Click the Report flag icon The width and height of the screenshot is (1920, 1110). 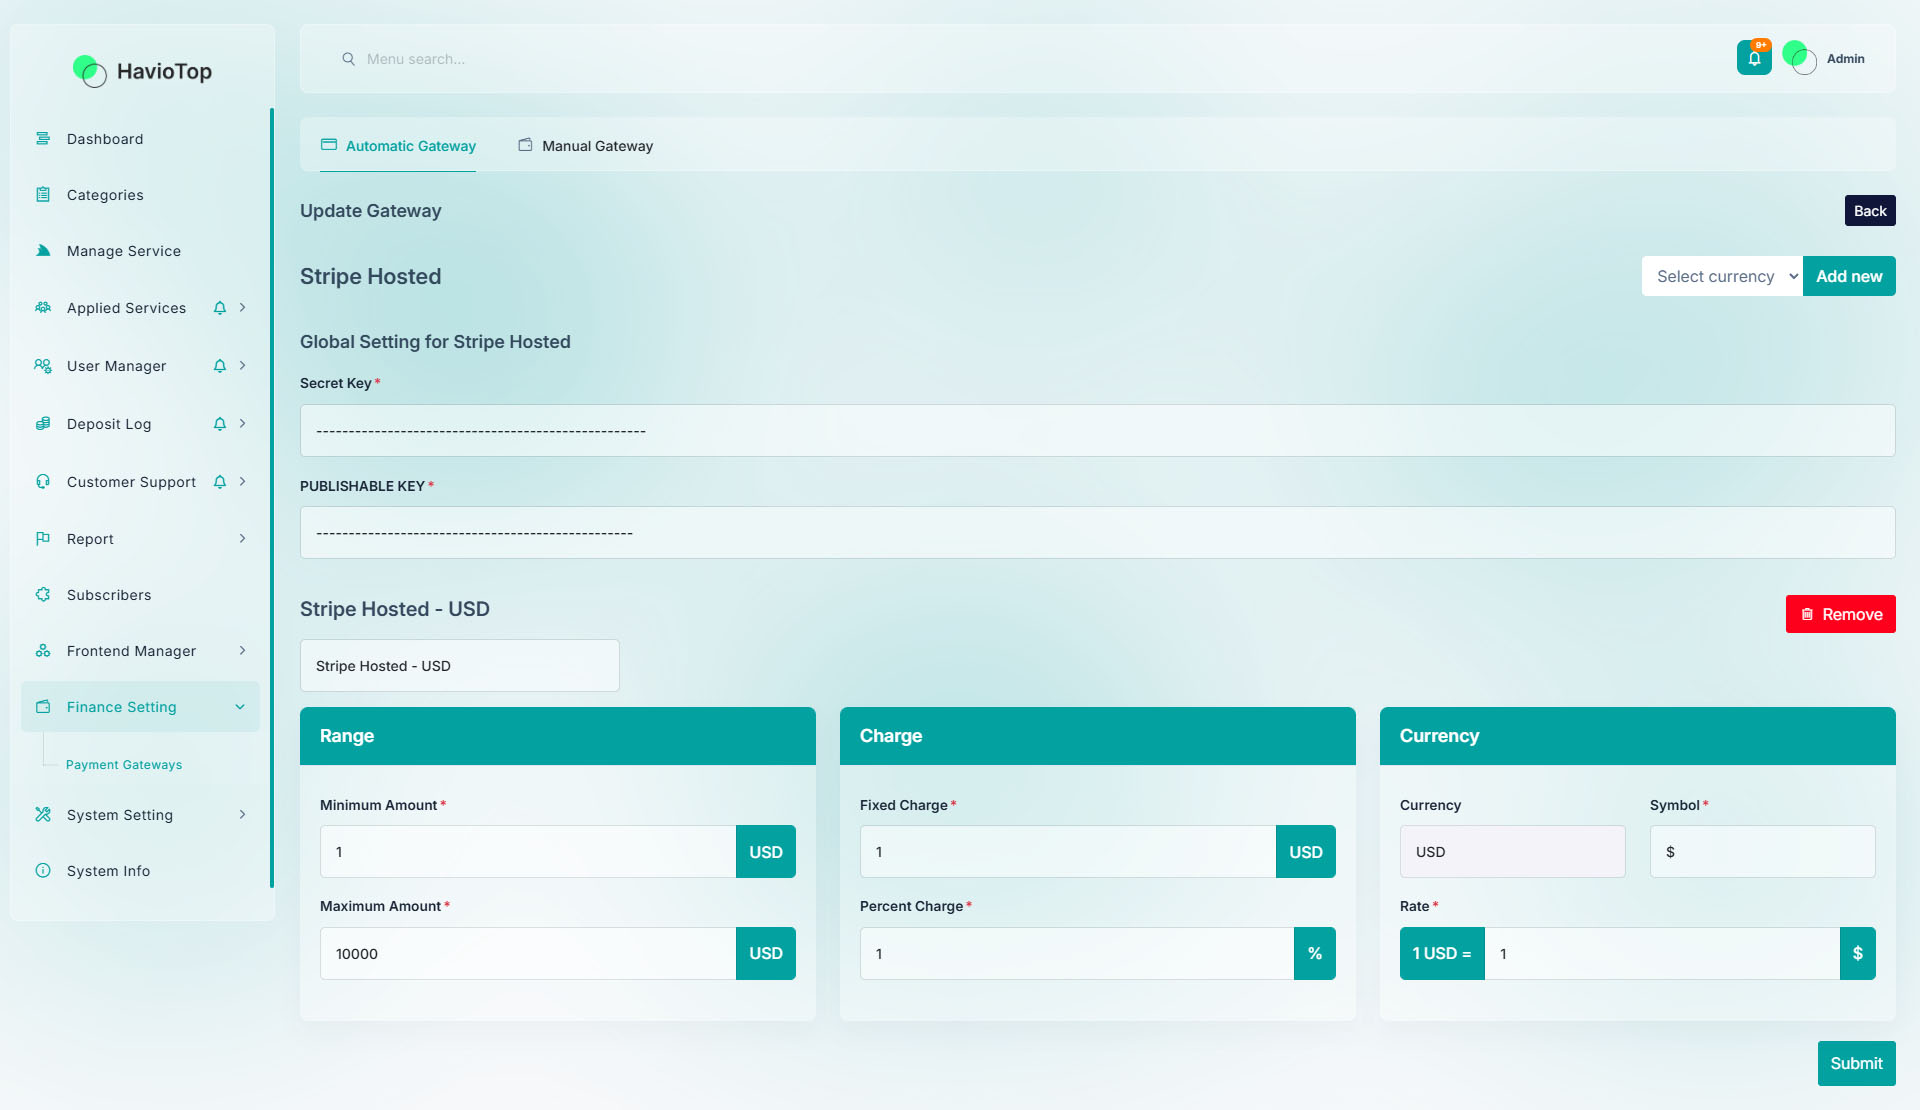(43, 539)
